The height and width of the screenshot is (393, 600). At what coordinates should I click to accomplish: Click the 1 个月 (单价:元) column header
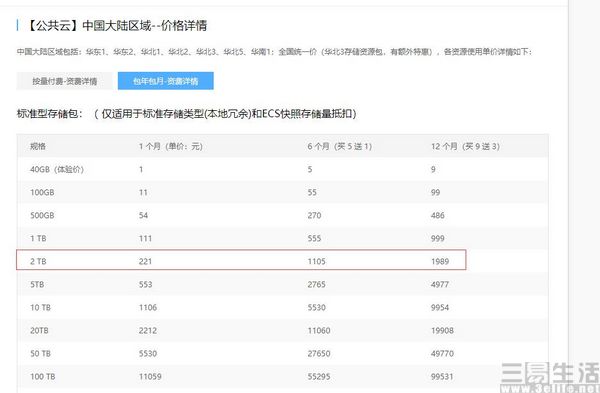point(171,146)
